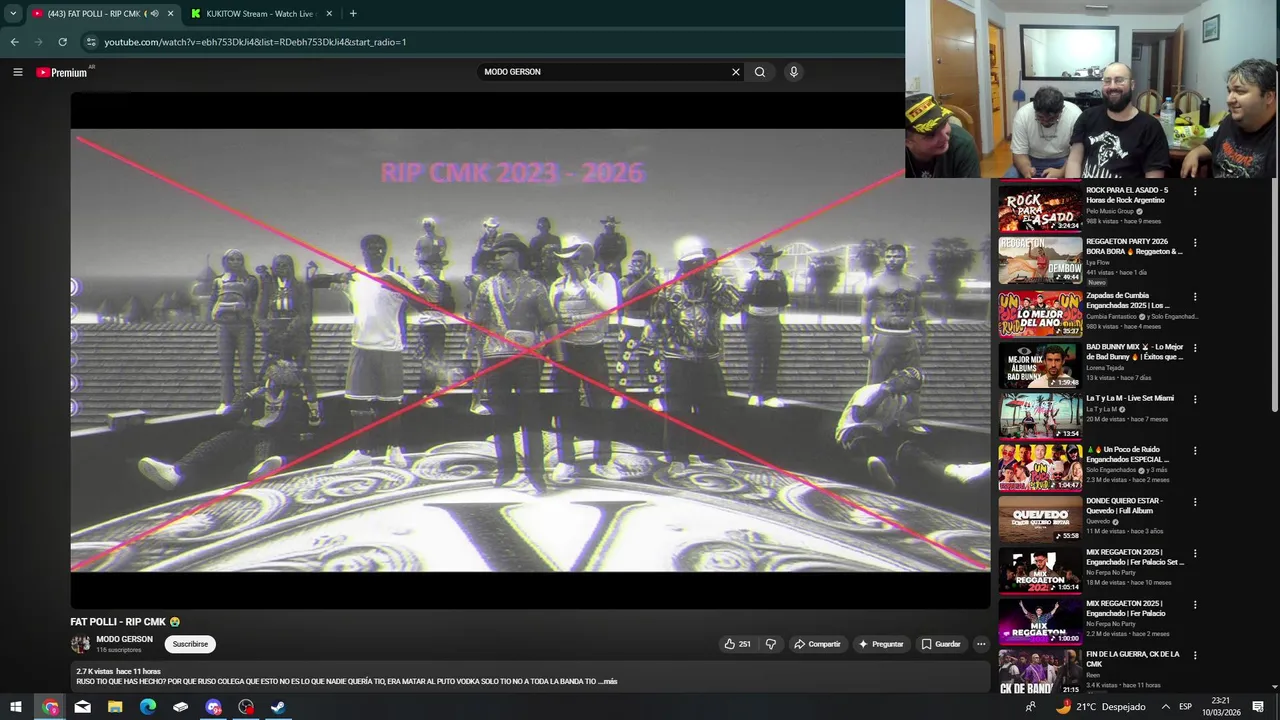The image size is (1280, 720).
Task: Open Rock Para El Asado video thumbnail
Action: point(1040,208)
